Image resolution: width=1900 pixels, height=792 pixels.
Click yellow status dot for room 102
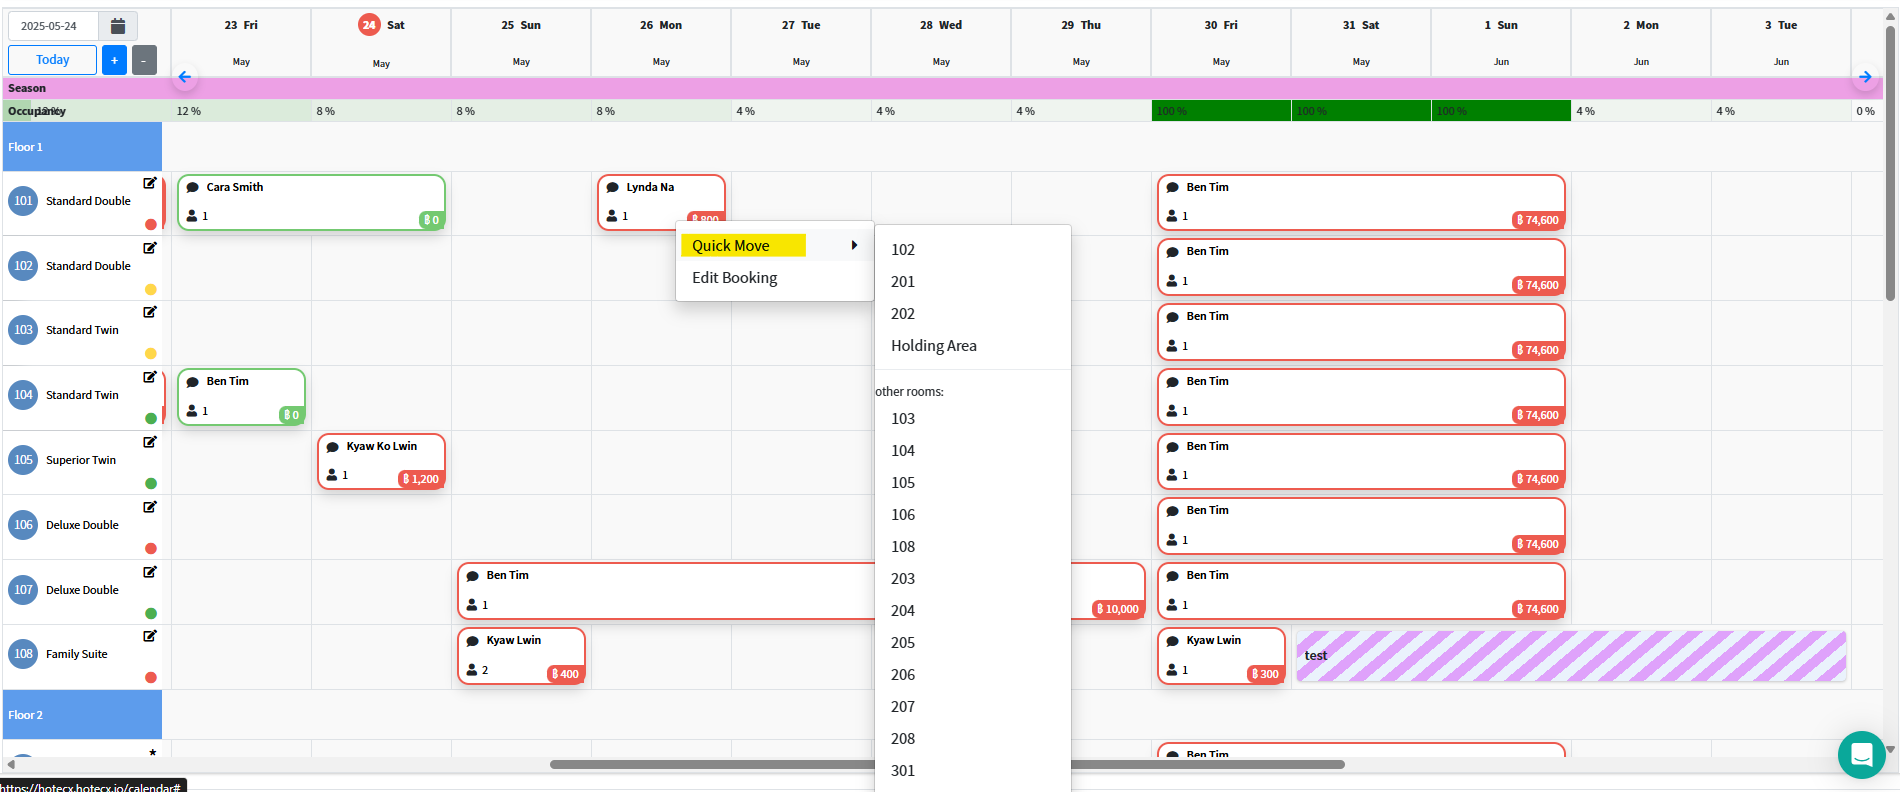click(x=151, y=290)
